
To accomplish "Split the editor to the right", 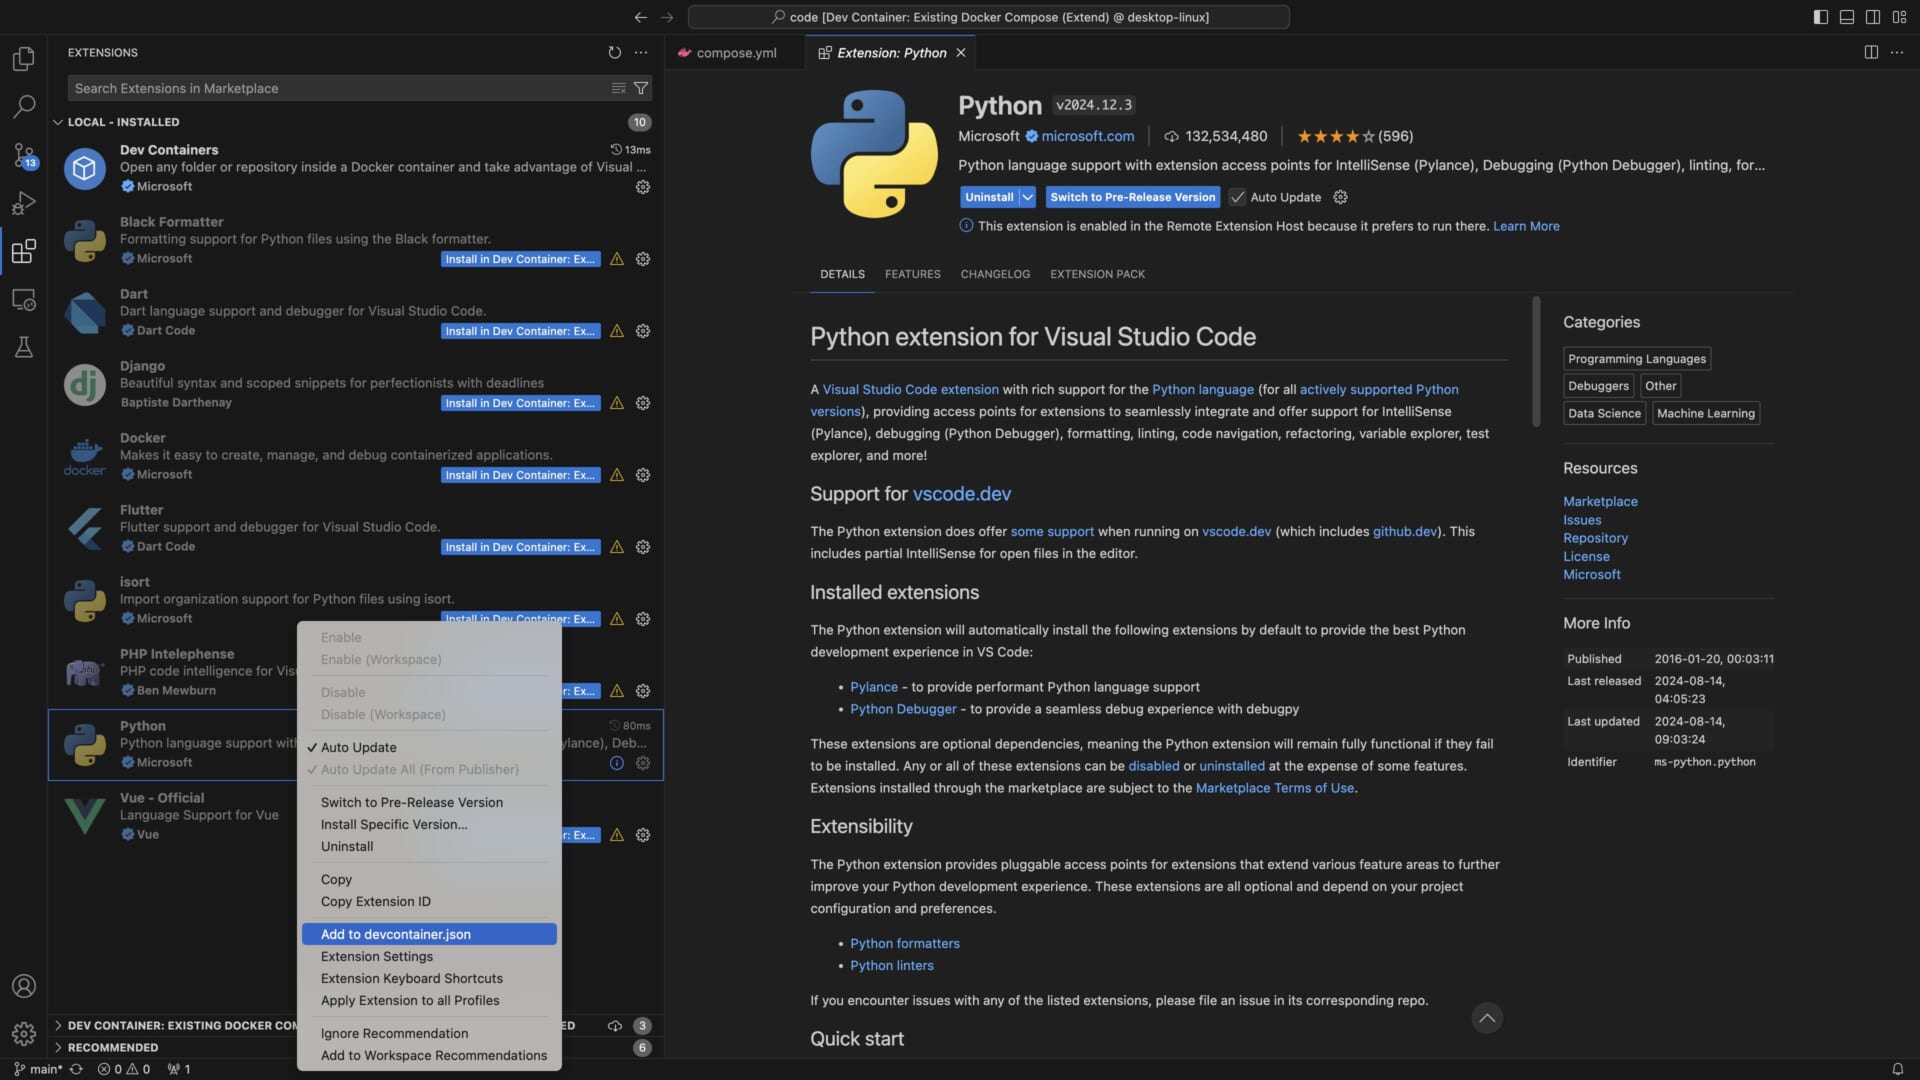I will point(1871,52).
